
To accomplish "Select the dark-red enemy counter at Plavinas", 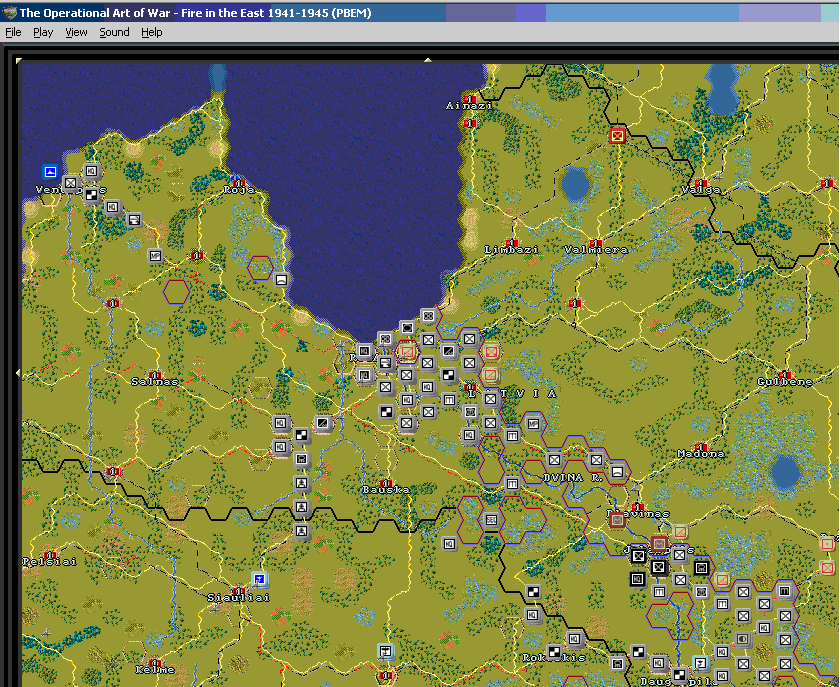I will (x=617, y=519).
